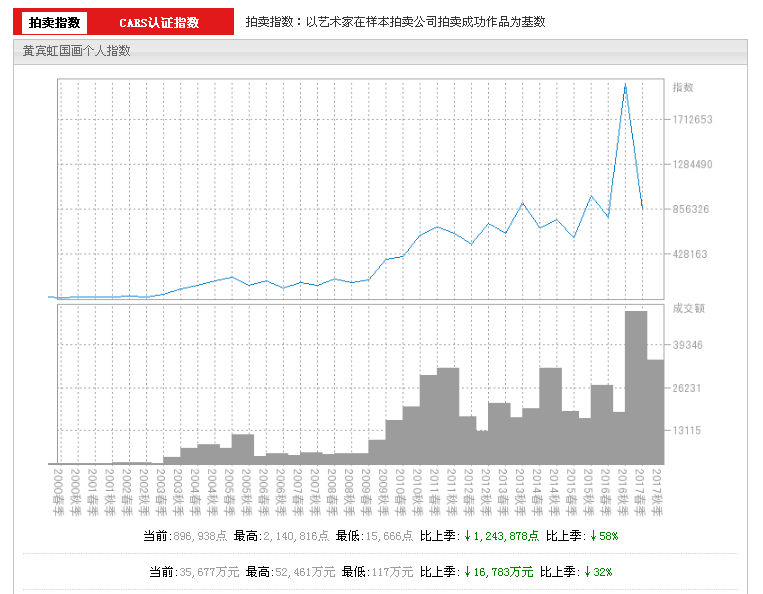
Task: Click the green down arrow before 16,783万元
Action: pyautogui.click(x=466, y=572)
